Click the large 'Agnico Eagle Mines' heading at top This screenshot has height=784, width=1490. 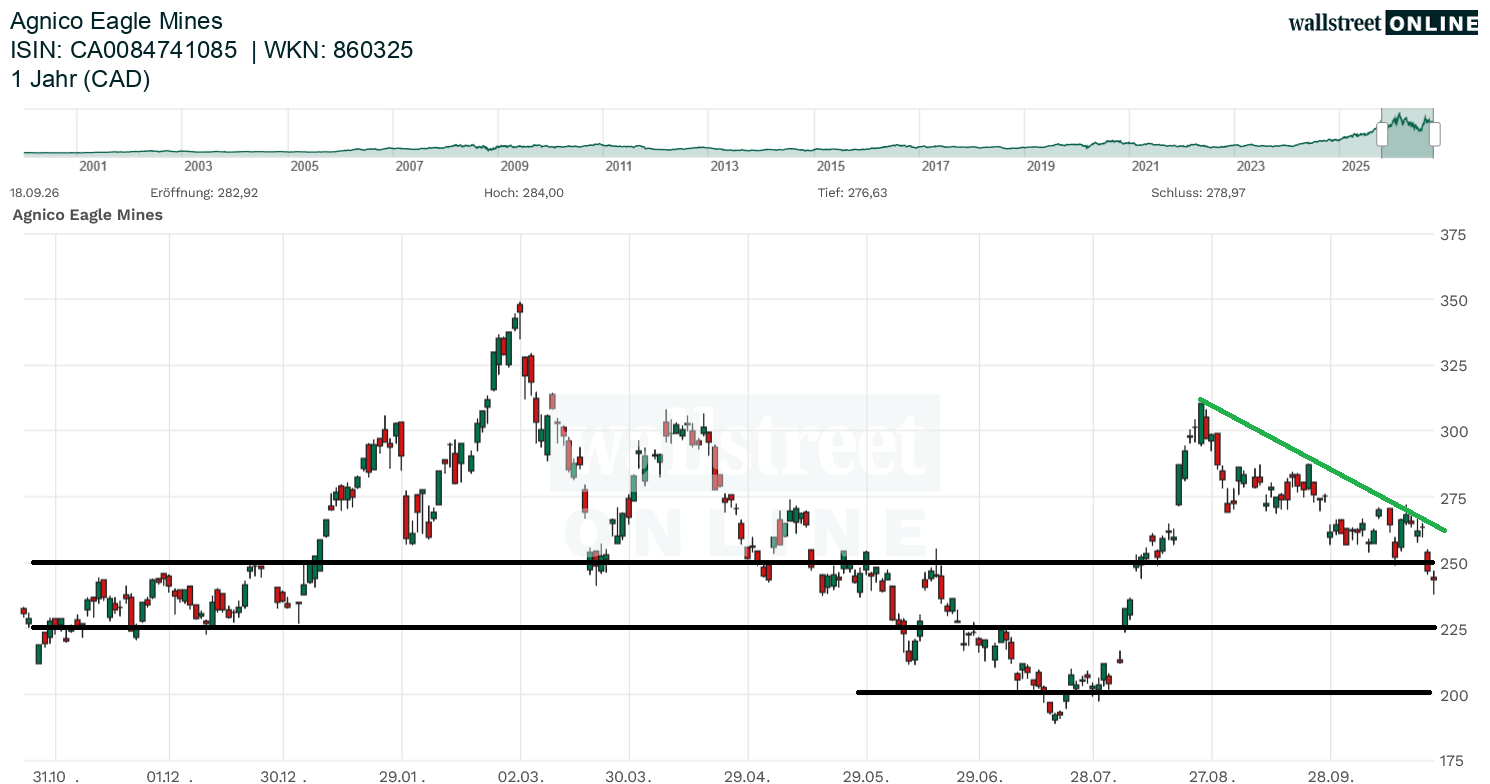pos(116,20)
